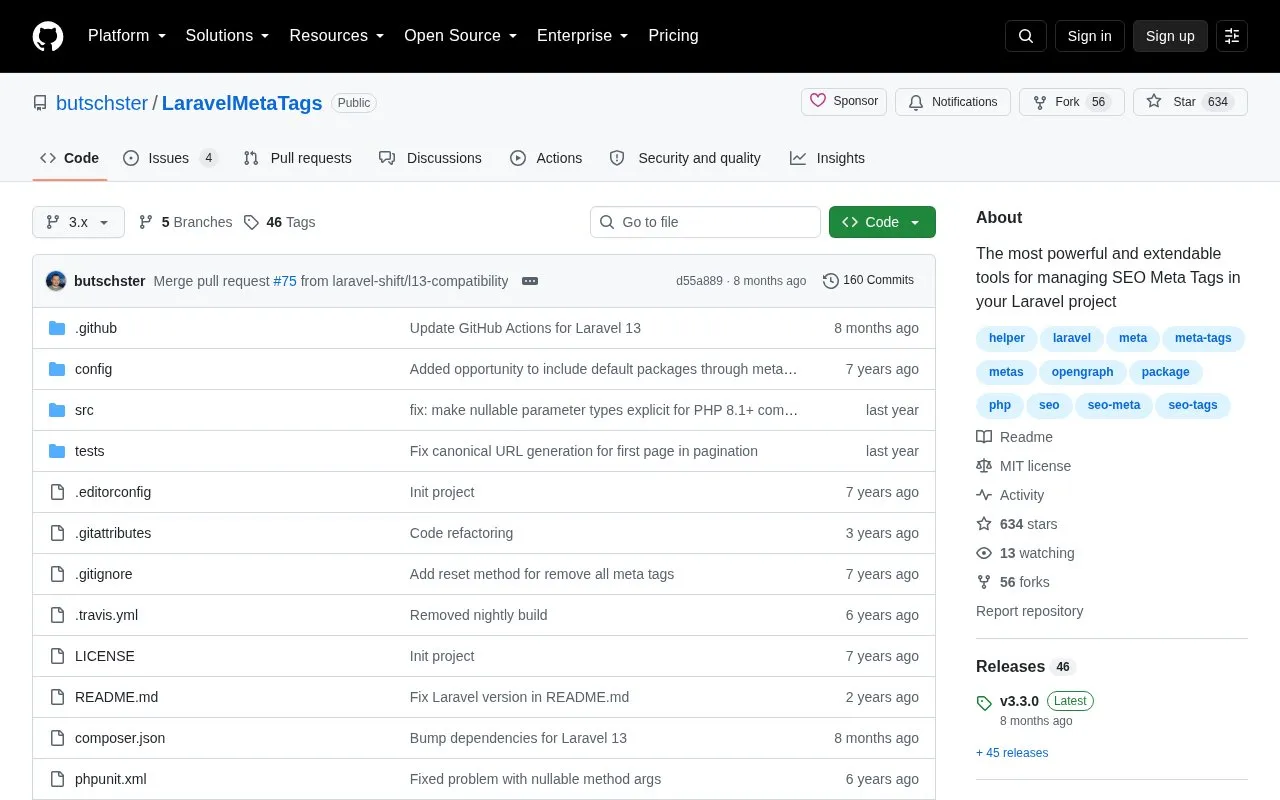1280x800 pixels.
Task: Switch to the Pull requests tab
Action: (x=297, y=158)
